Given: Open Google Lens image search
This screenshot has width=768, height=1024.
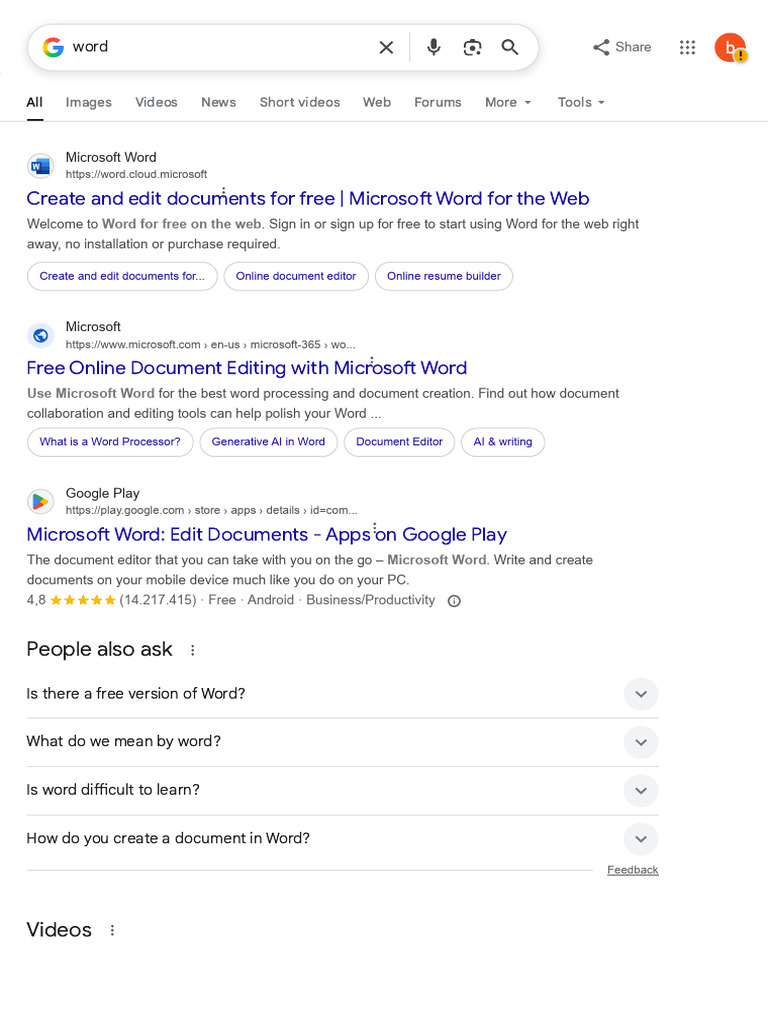Looking at the screenshot, I should (472, 47).
